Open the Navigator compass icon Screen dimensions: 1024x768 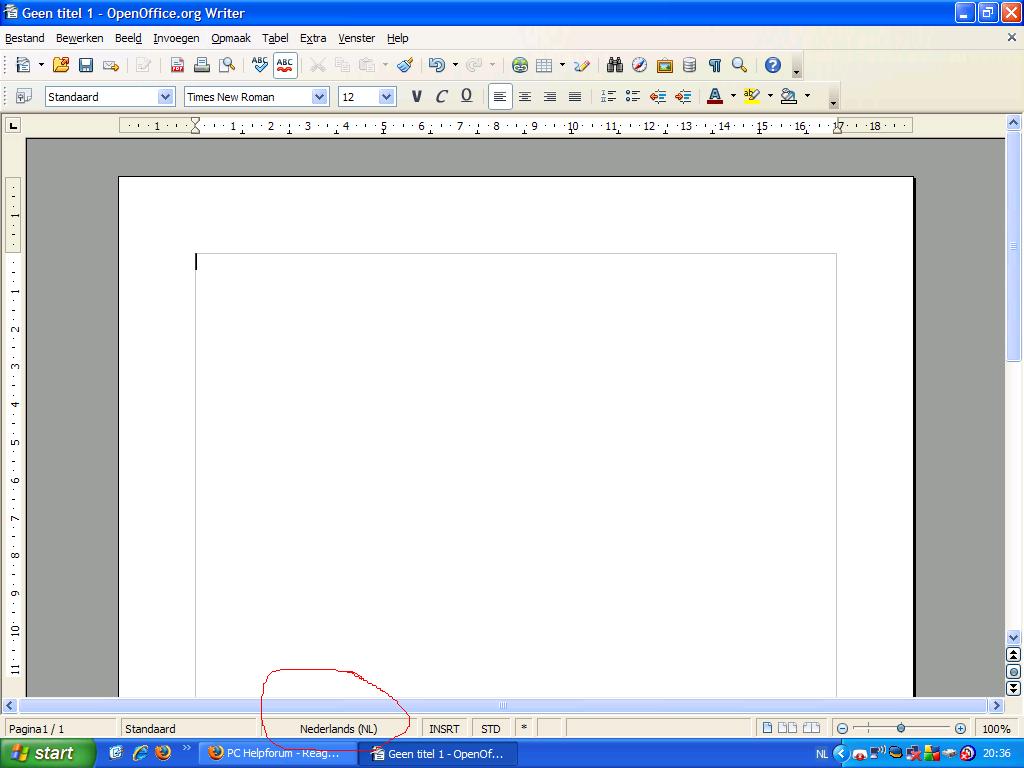point(639,65)
